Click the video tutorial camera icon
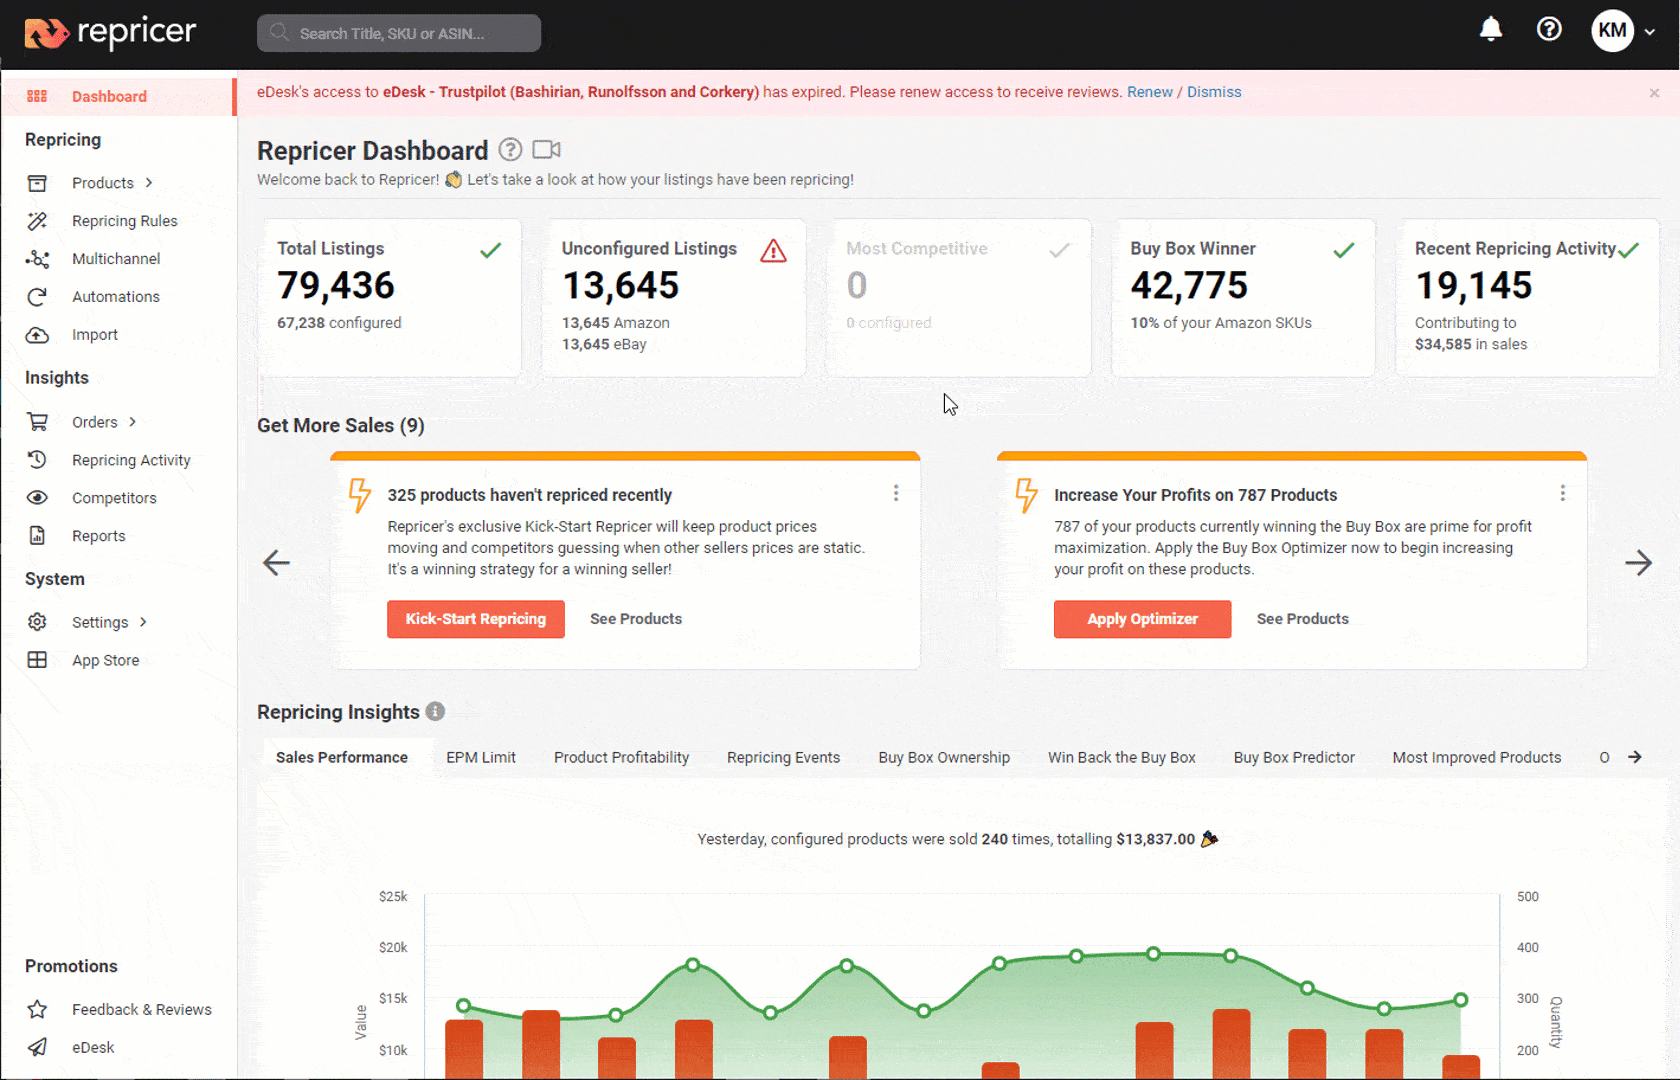The width and height of the screenshot is (1680, 1080). point(546,150)
